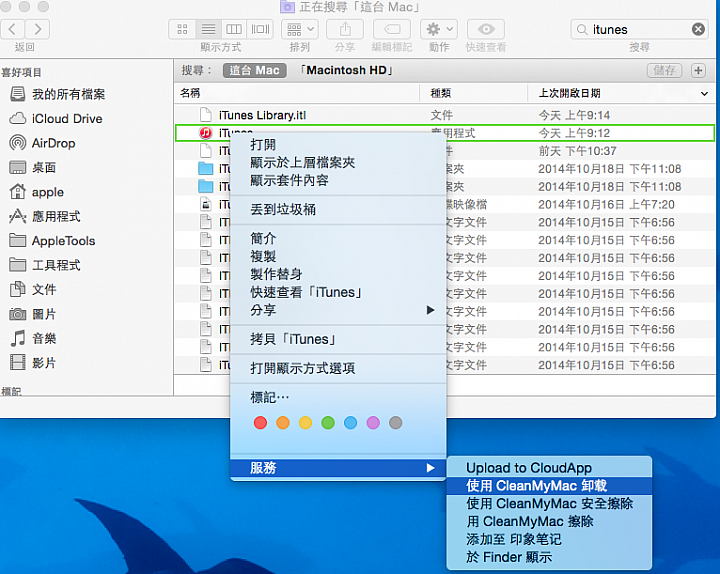The width and height of the screenshot is (720, 574).
Task: Choose Upload to CloudApp service
Action: pyautogui.click(x=549, y=468)
